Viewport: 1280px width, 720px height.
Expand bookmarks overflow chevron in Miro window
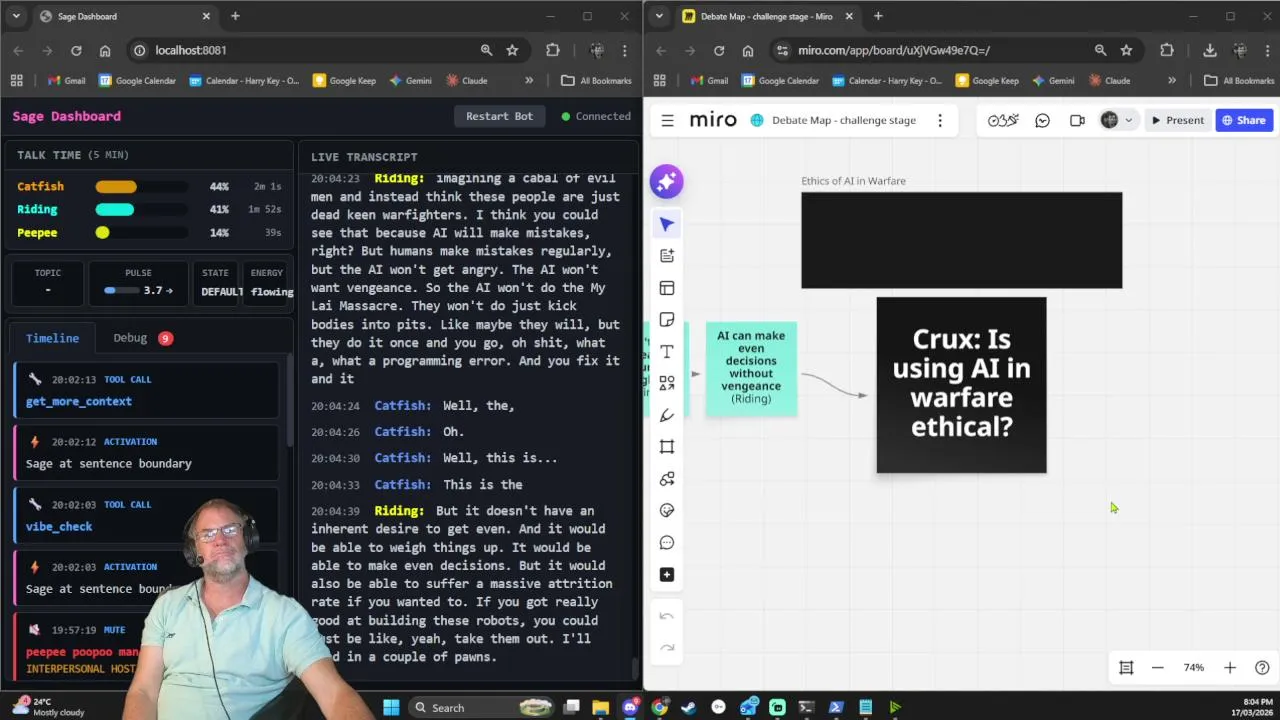pos(1172,81)
